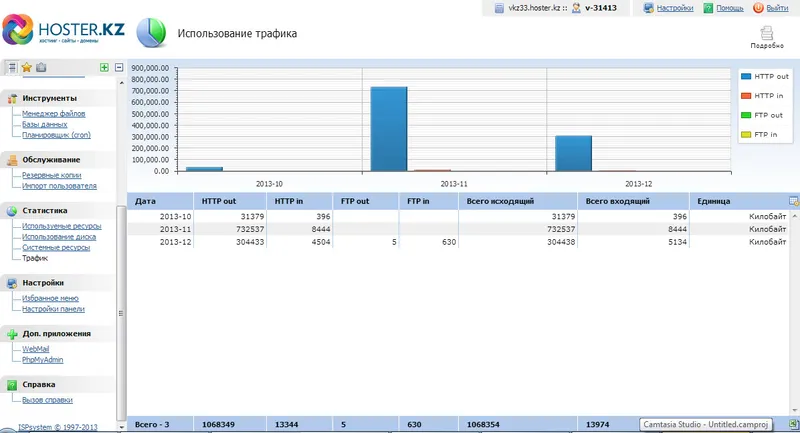
Task: Click the user icon beside v-31413
Action: coord(576,8)
